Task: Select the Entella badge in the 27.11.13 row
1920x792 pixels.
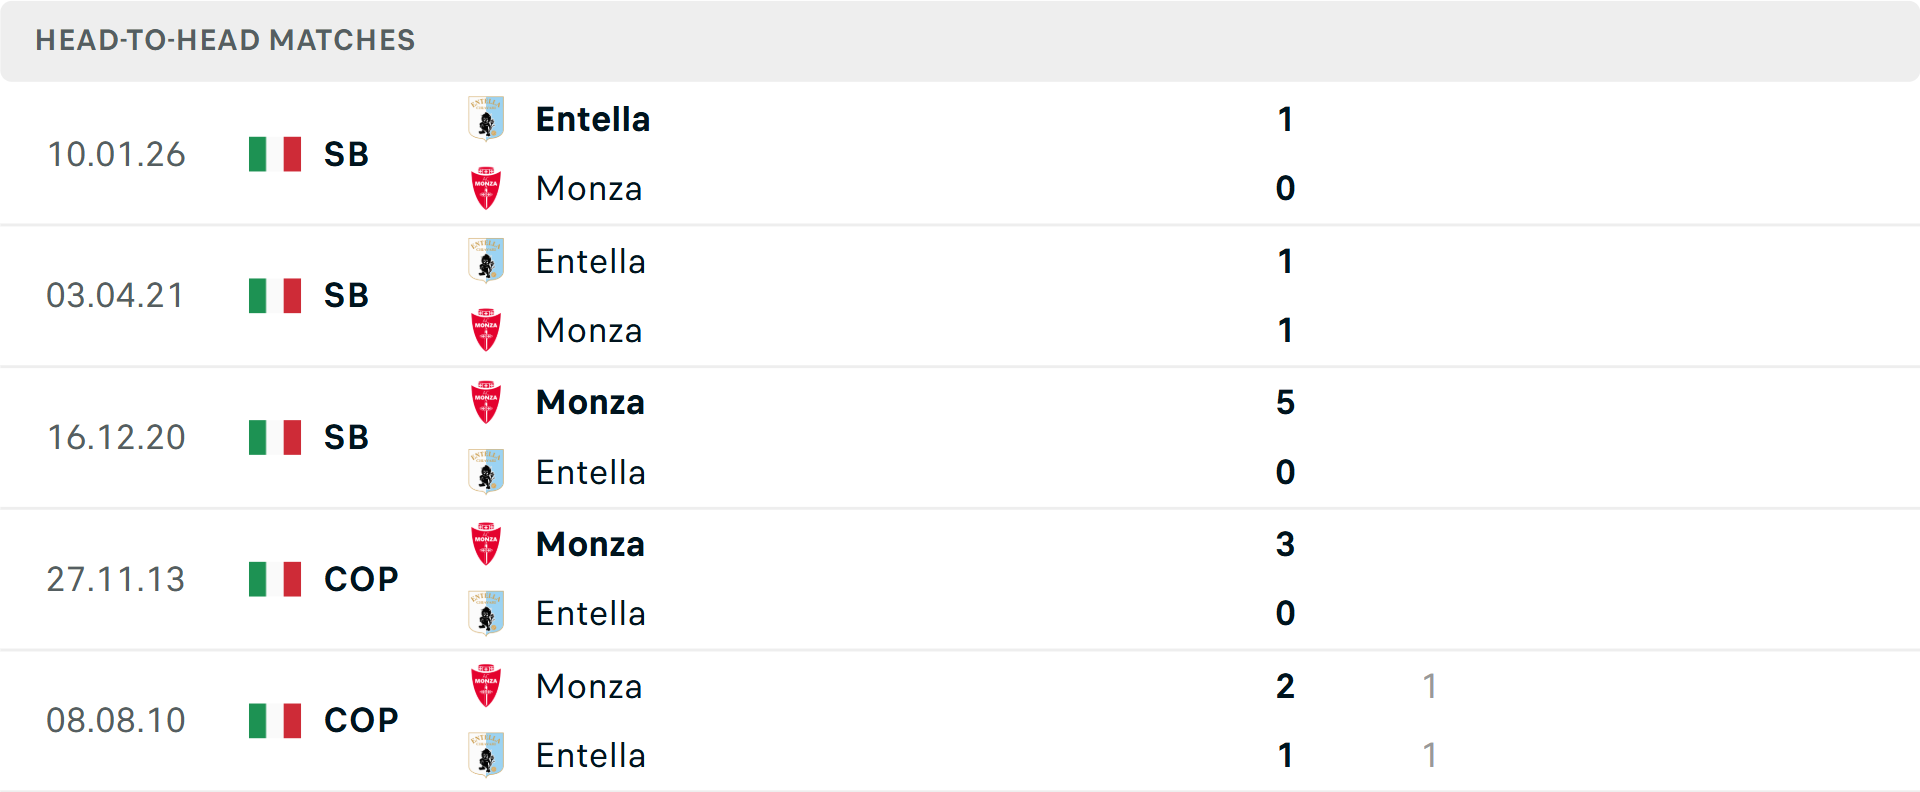Action: 486,613
